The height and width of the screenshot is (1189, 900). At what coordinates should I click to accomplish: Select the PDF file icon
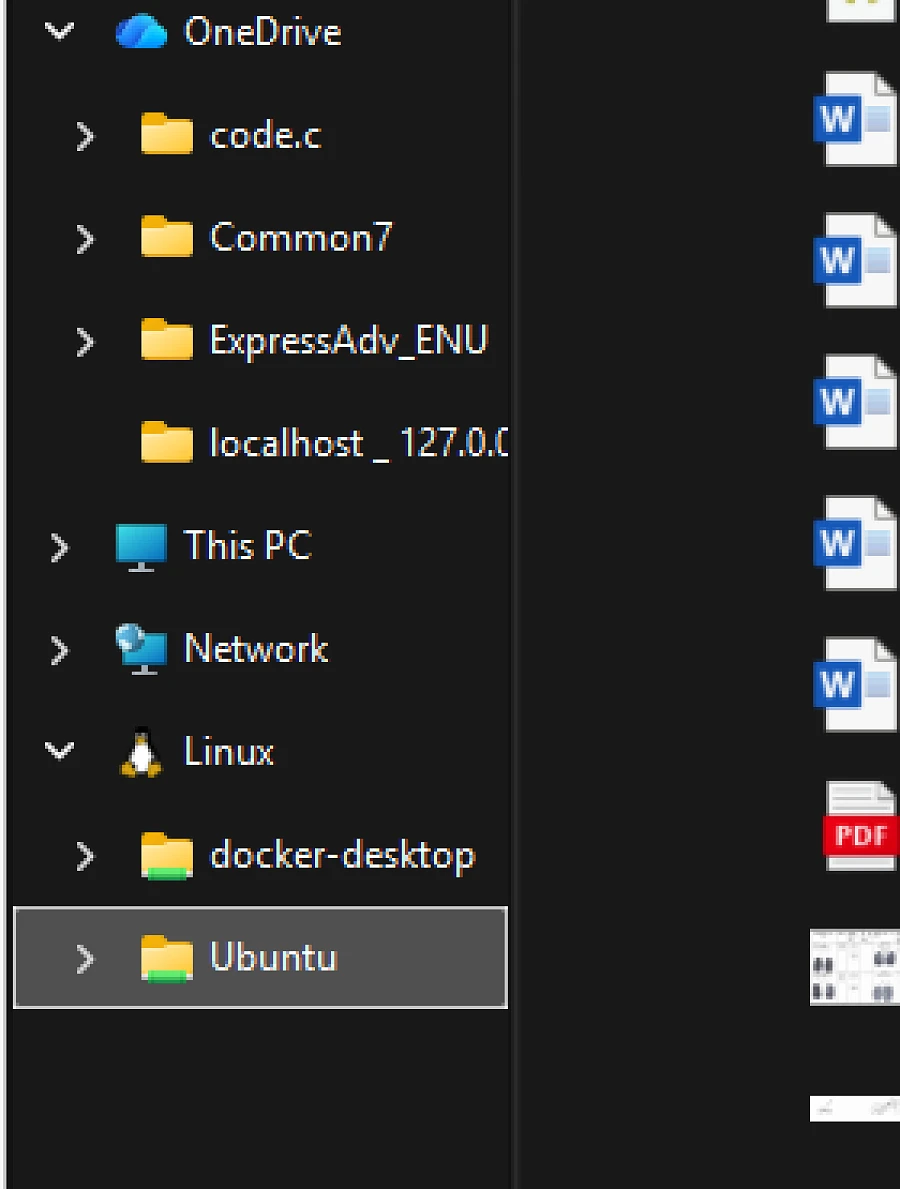(x=861, y=826)
